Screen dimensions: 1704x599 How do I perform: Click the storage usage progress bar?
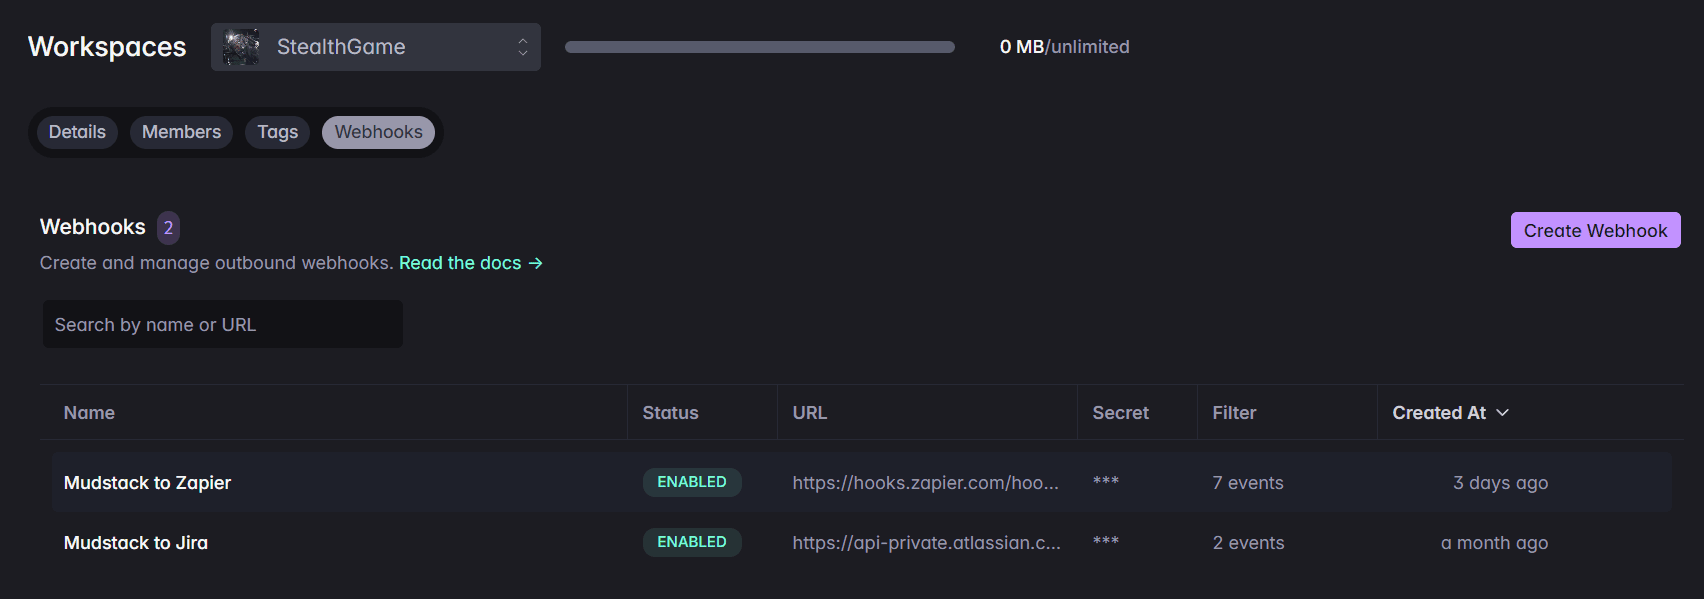[x=760, y=46]
